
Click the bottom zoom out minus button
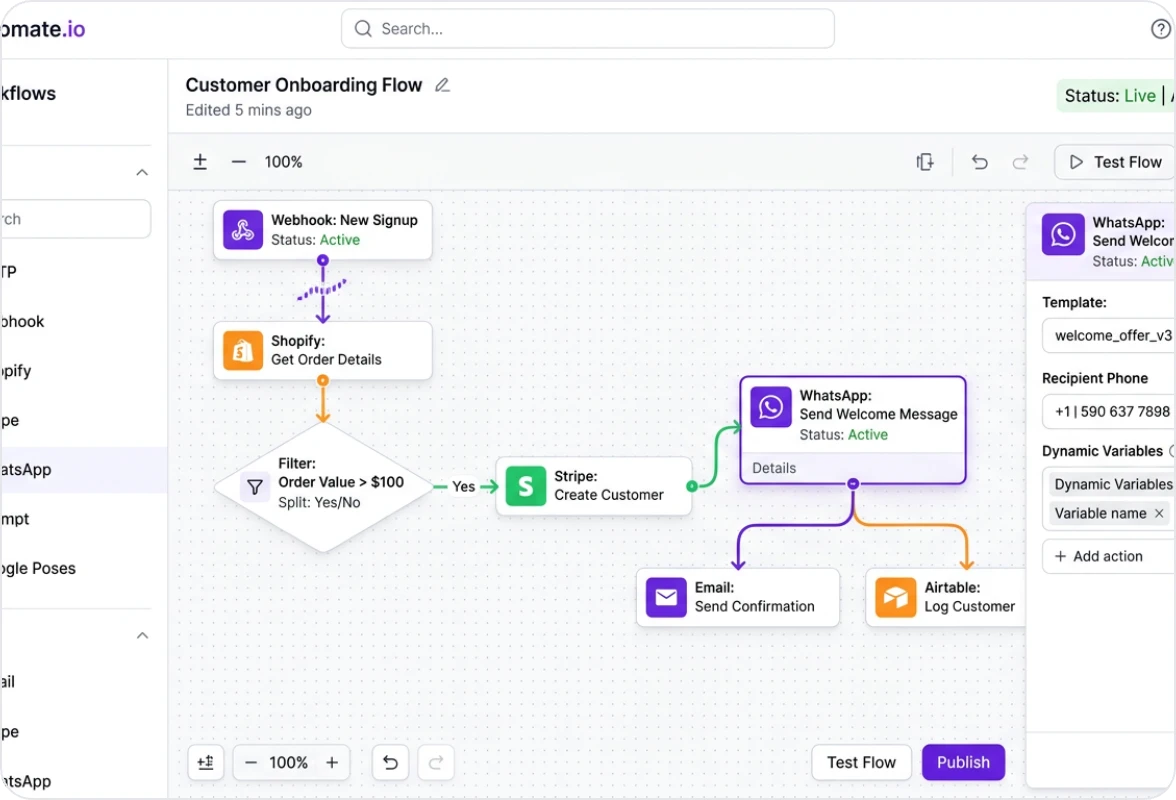click(x=251, y=763)
